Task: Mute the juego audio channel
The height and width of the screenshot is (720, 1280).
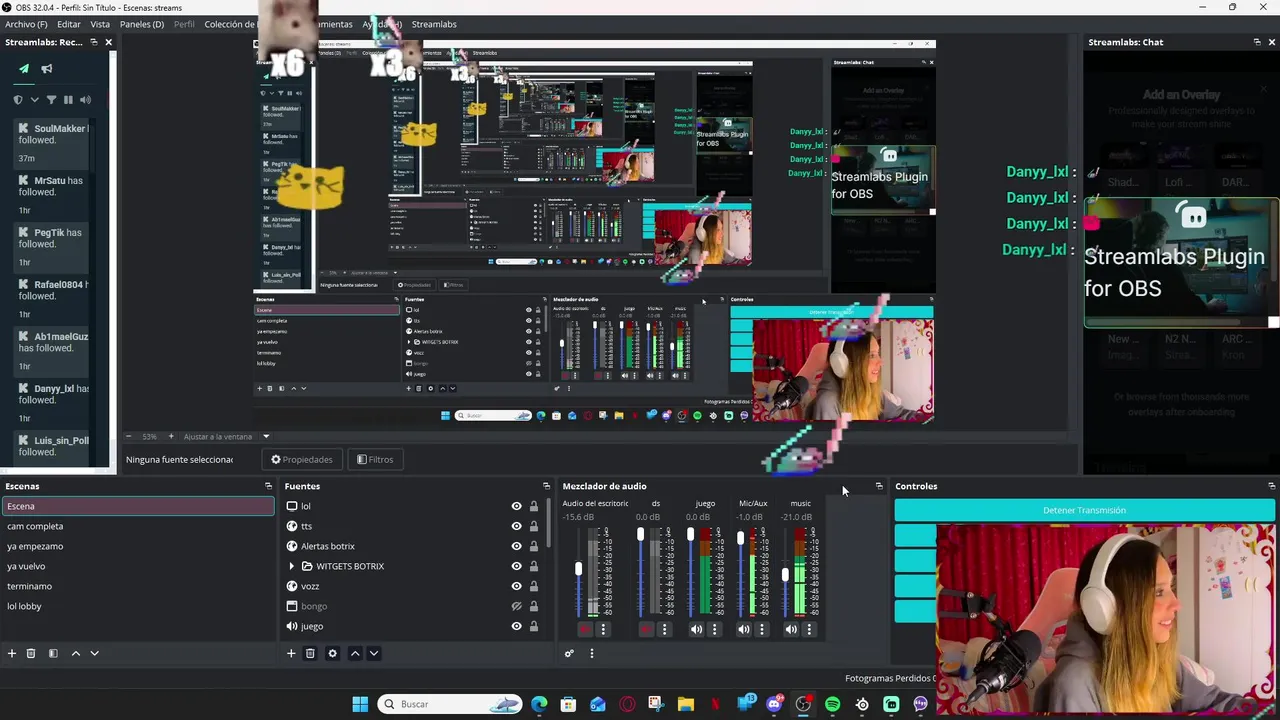Action: coord(696,629)
